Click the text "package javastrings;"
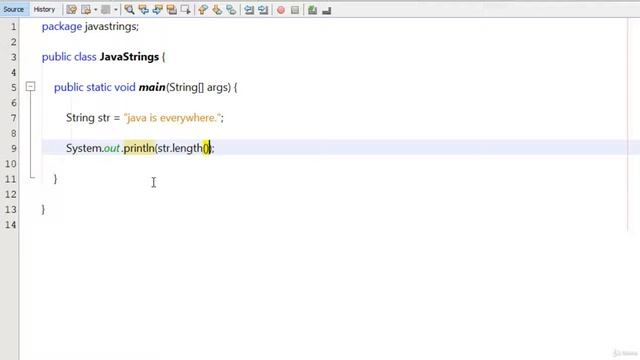 [90, 27]
